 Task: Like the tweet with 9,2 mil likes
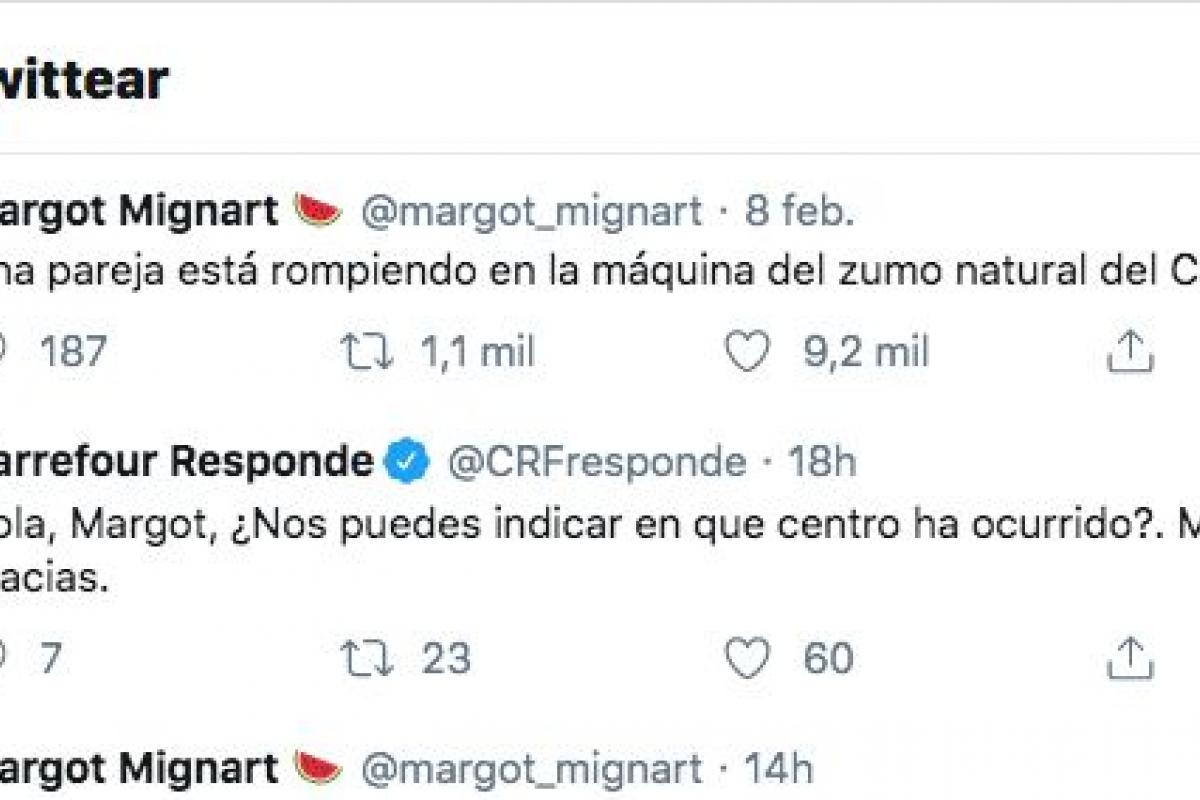coord(747,352)
